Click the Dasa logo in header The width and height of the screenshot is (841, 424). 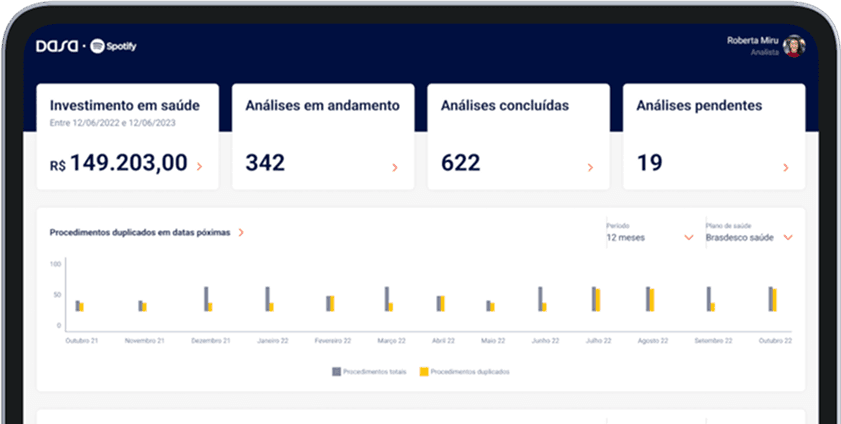pyautogui.click(x=57, y=47)
